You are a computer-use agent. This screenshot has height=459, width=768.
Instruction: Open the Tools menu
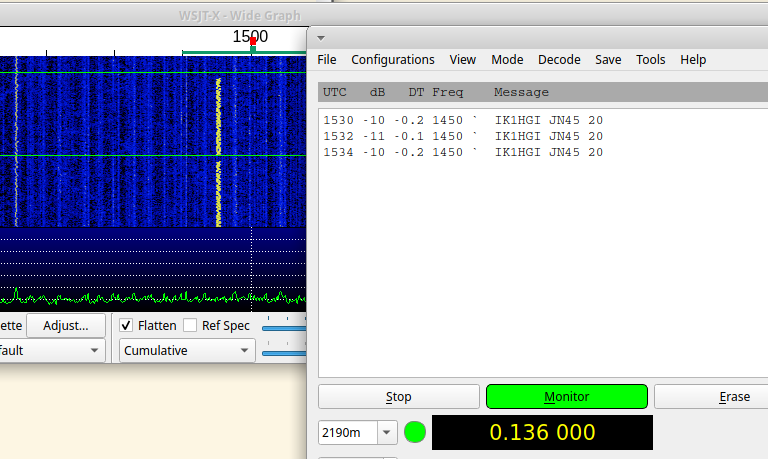coord(650,60)
